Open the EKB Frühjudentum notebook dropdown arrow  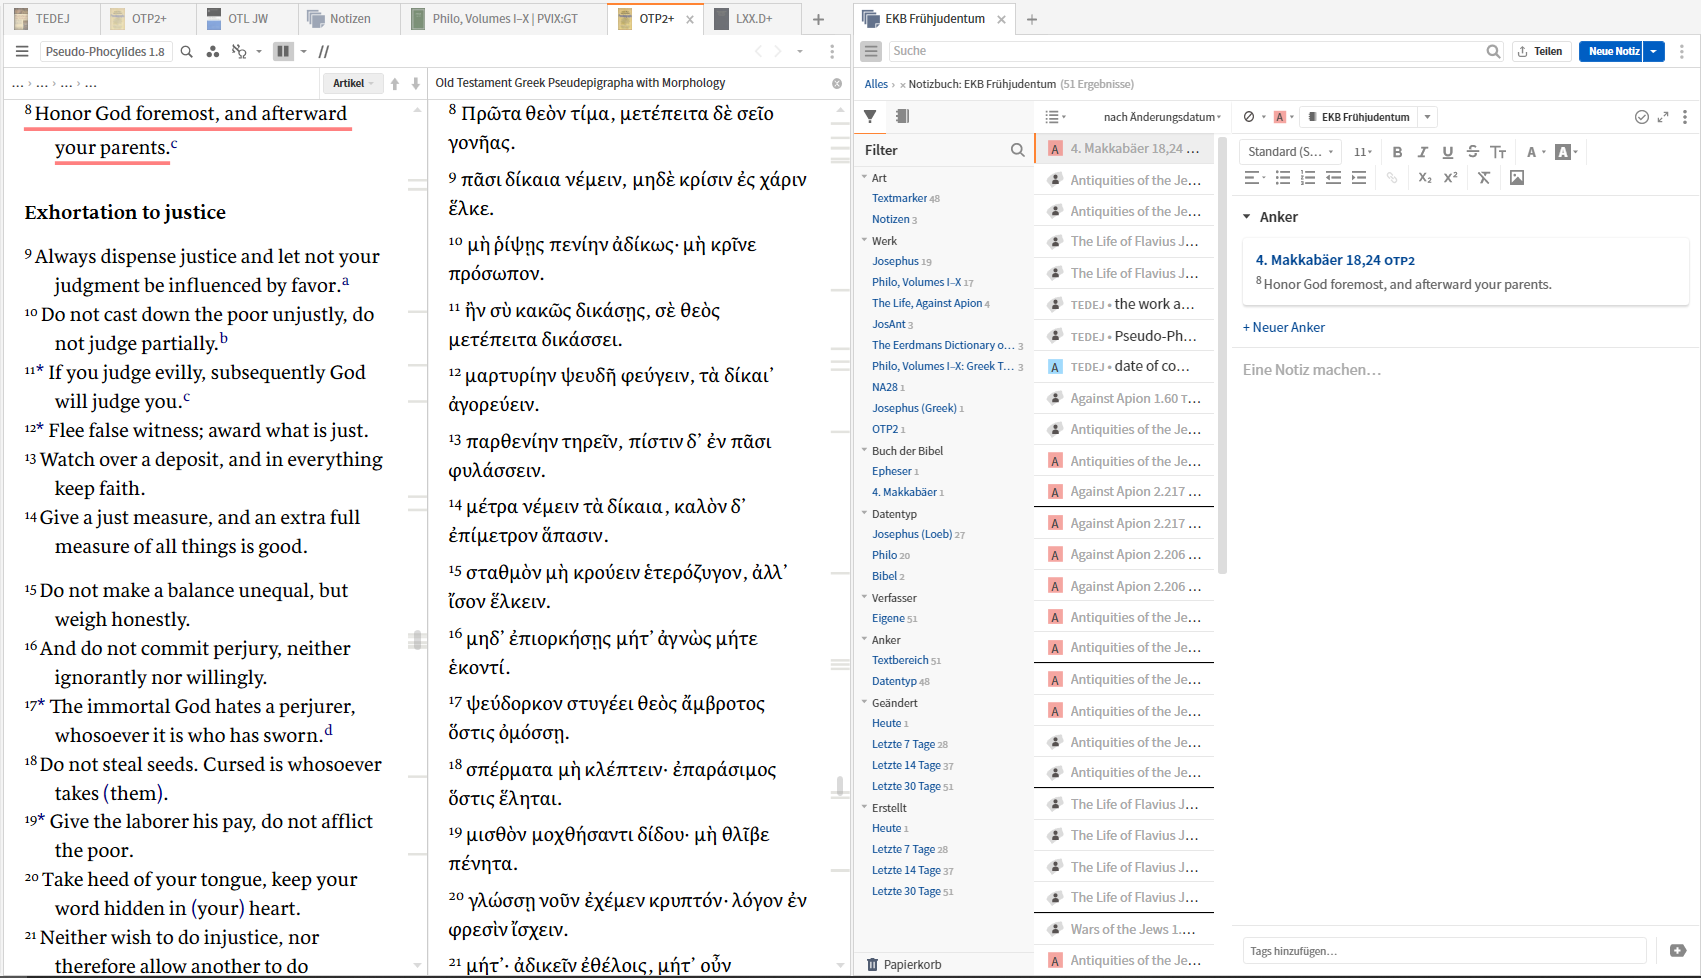click(x=1428, y=117)
